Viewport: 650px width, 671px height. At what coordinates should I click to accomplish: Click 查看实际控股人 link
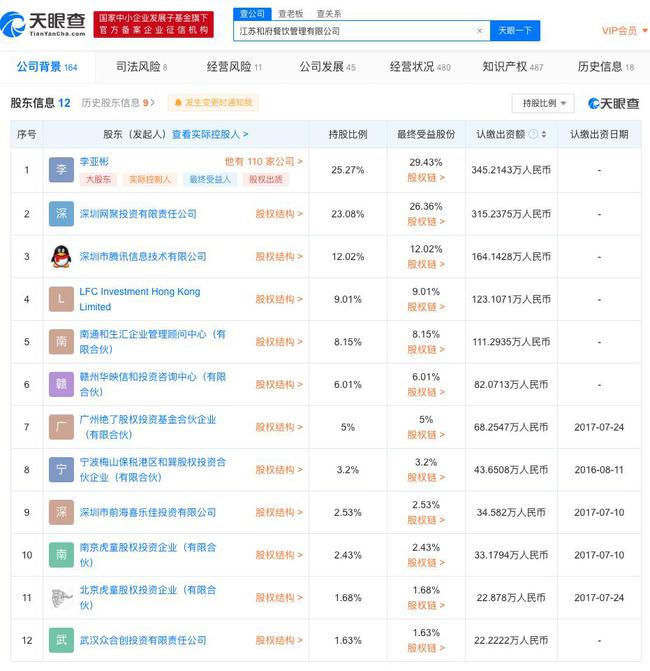[210, 134]
